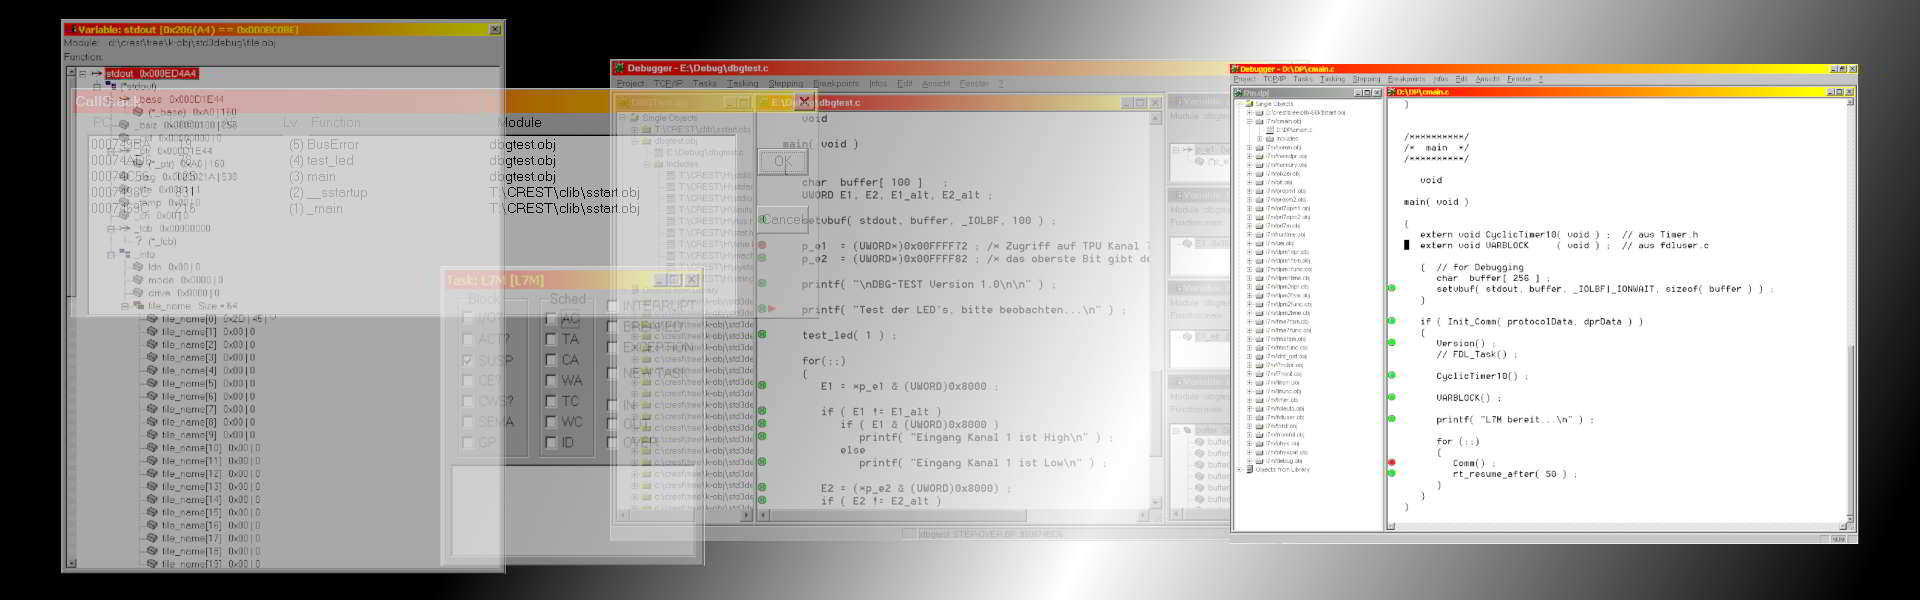Click red breakpoint dot at p_e1 assignment
Image resolution: width=1920 pixels, height=600 pixels.
[762, 245]
